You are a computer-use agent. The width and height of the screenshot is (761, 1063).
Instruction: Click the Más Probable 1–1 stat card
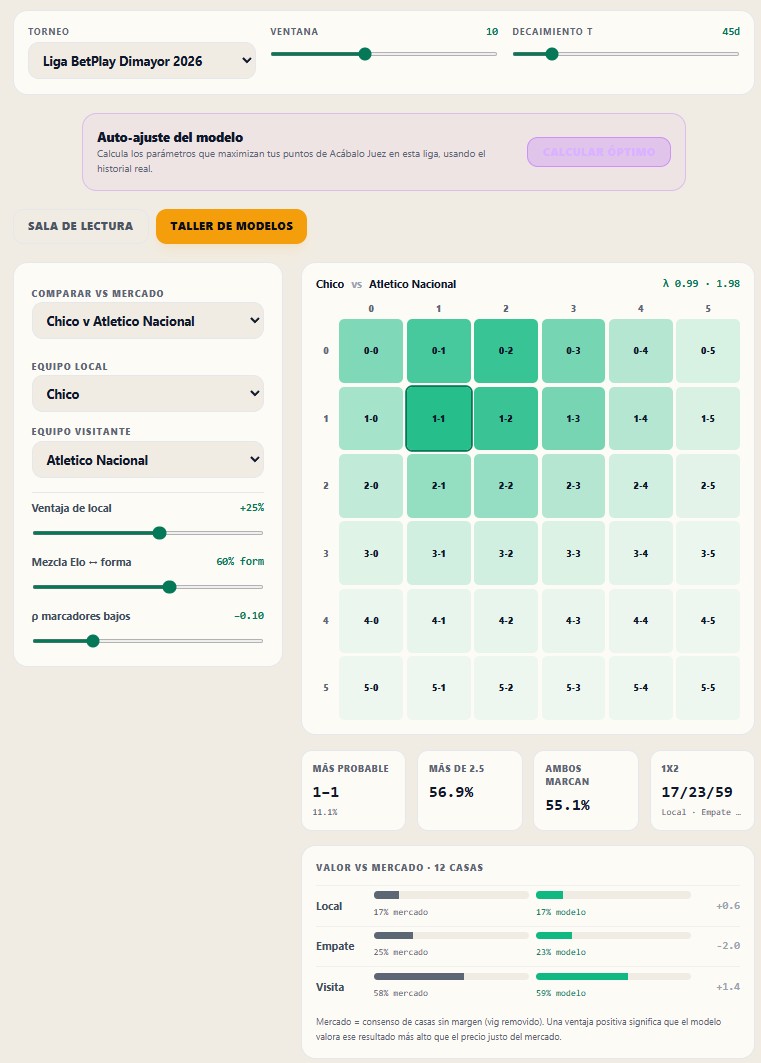pos(353,790)
